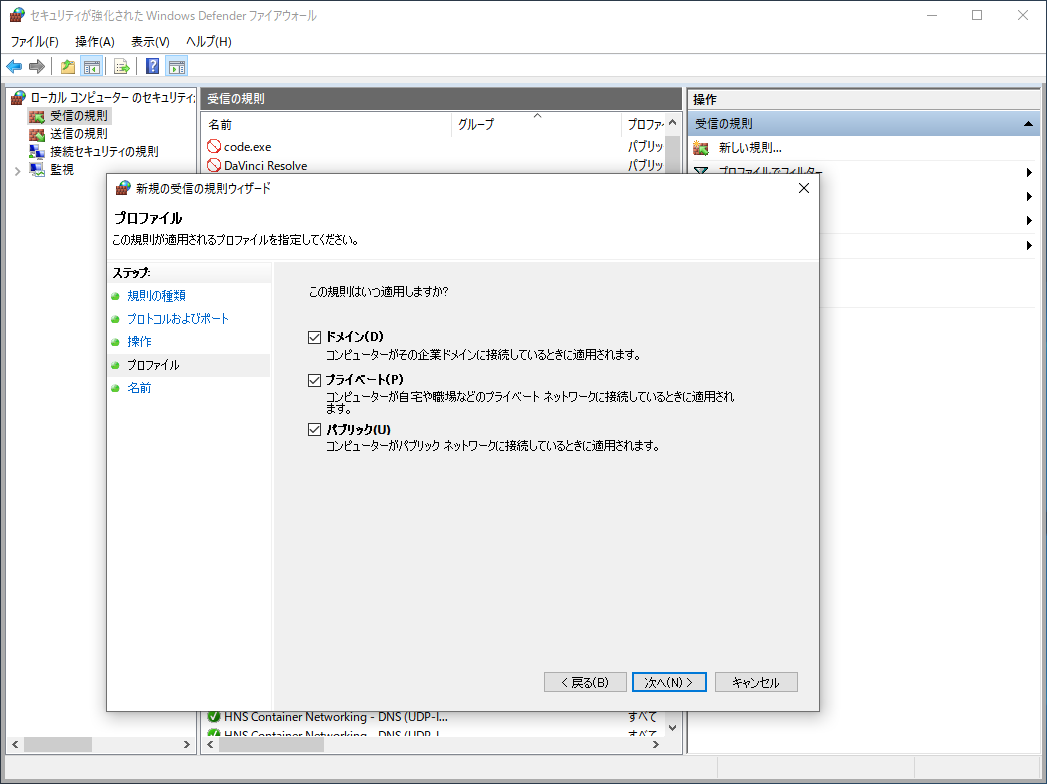The width and height of the screenshot is (1047, 784).
Task: Click the Help question mark icon
Action: (151, 66)
